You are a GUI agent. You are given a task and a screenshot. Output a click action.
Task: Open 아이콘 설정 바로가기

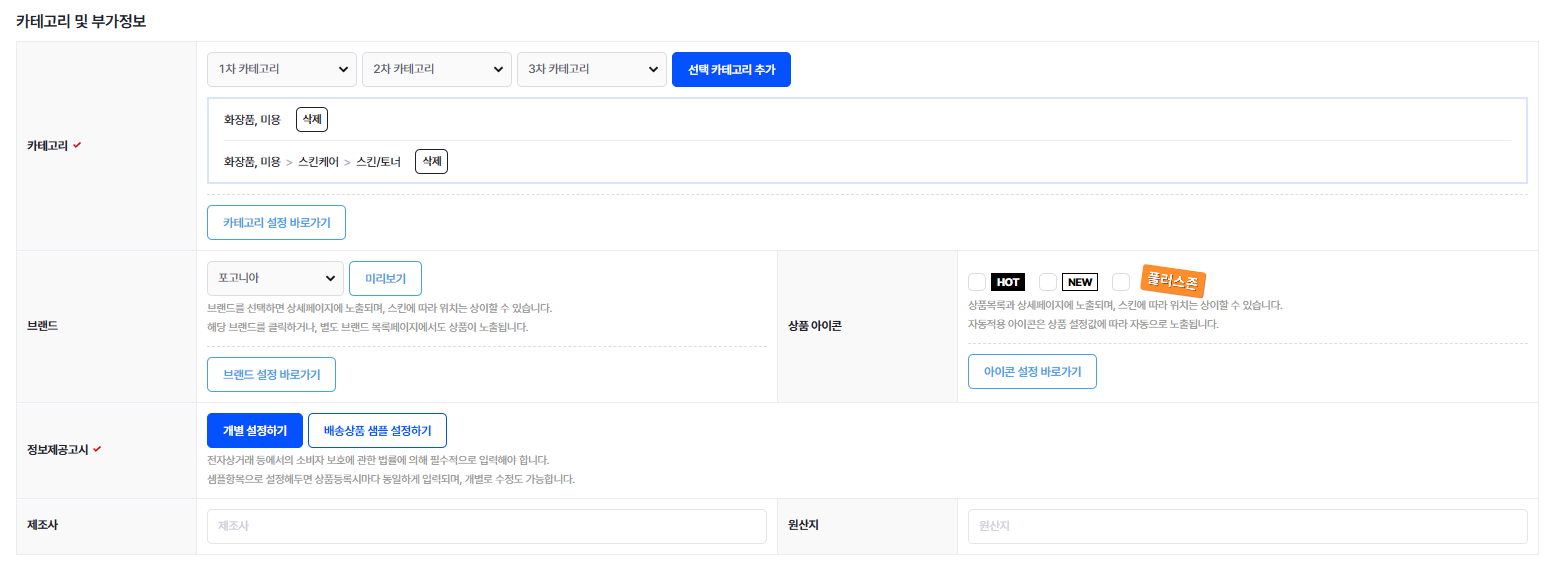[1032, 371]
